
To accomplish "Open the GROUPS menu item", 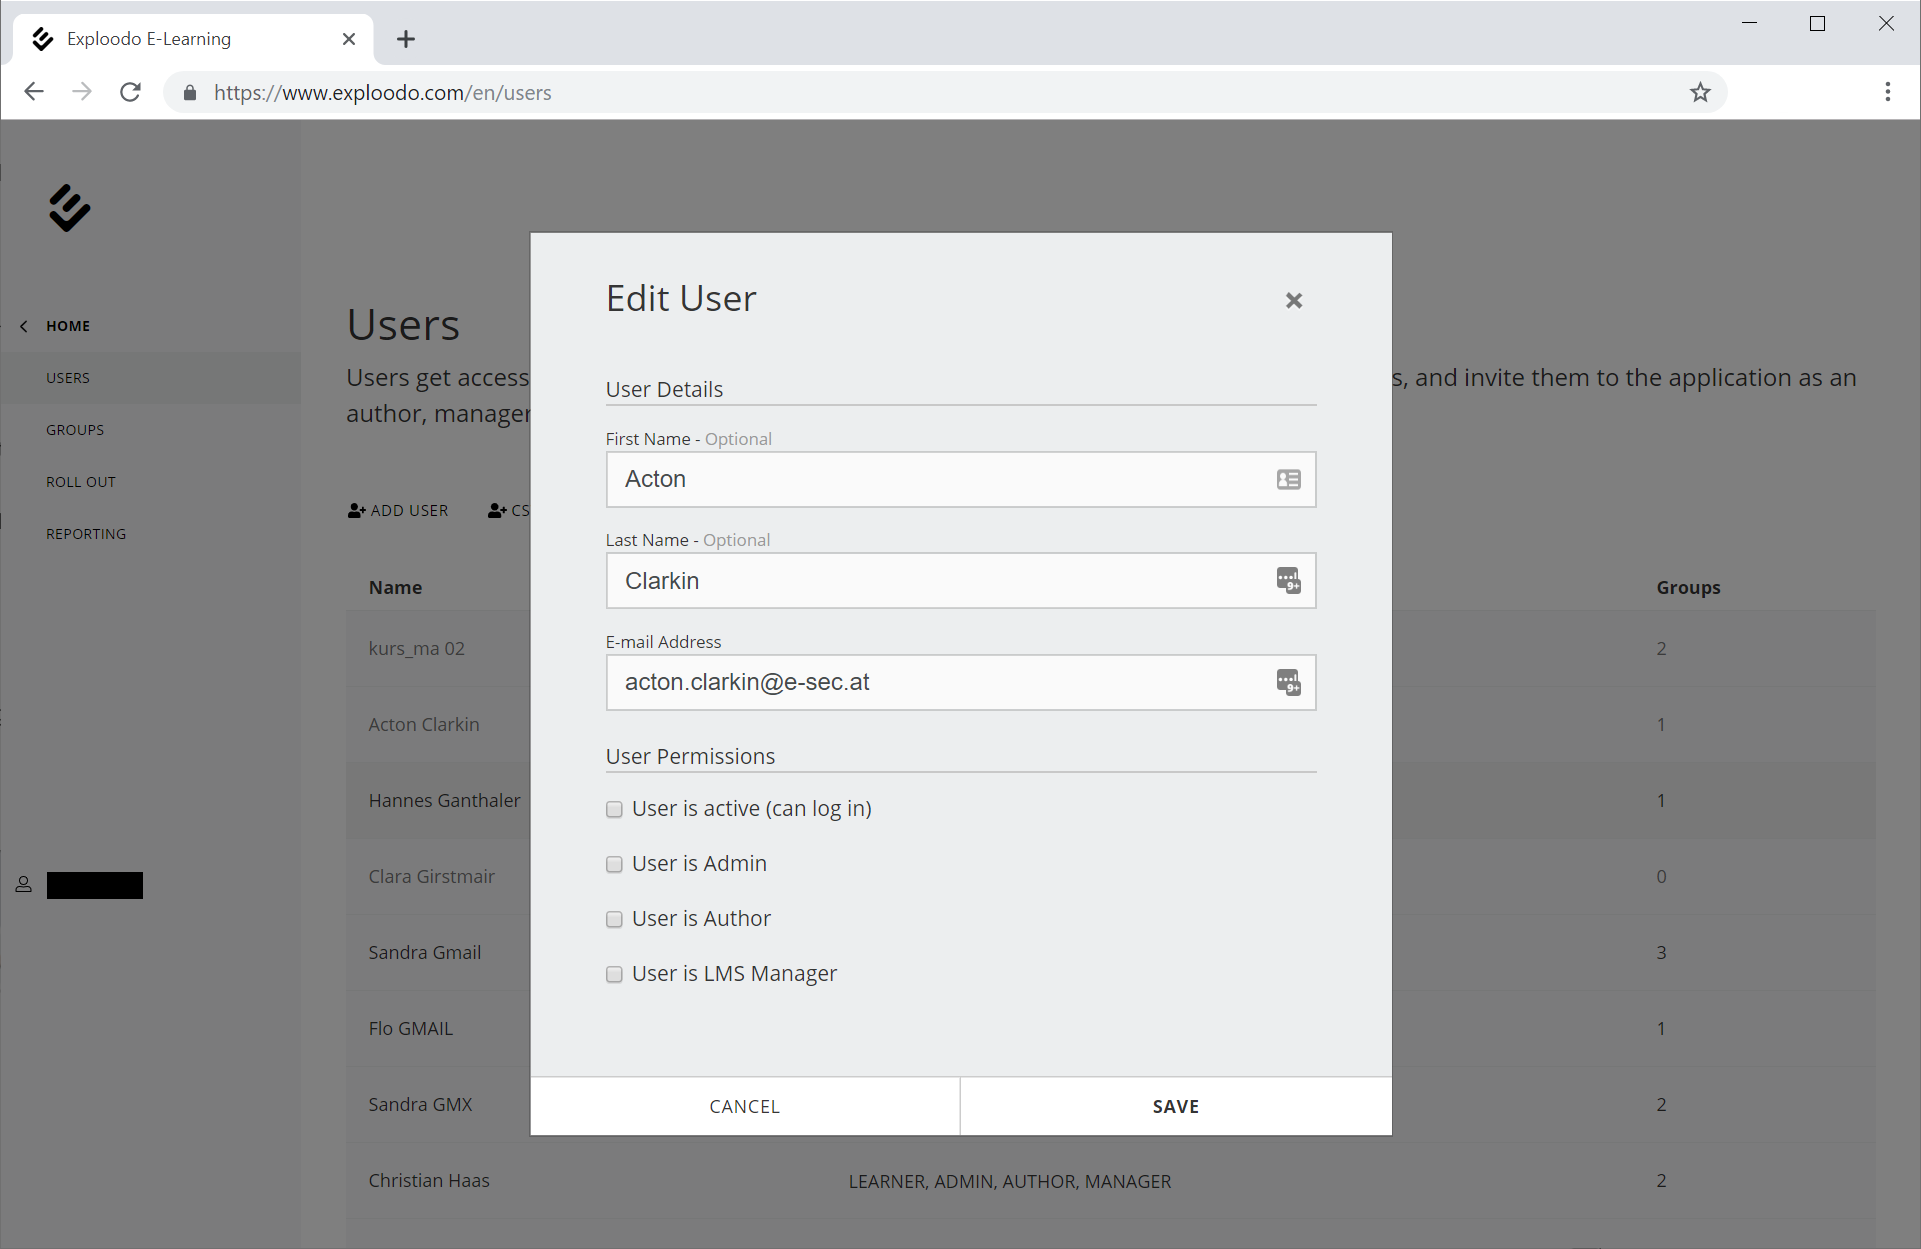I will click(75, 430).
